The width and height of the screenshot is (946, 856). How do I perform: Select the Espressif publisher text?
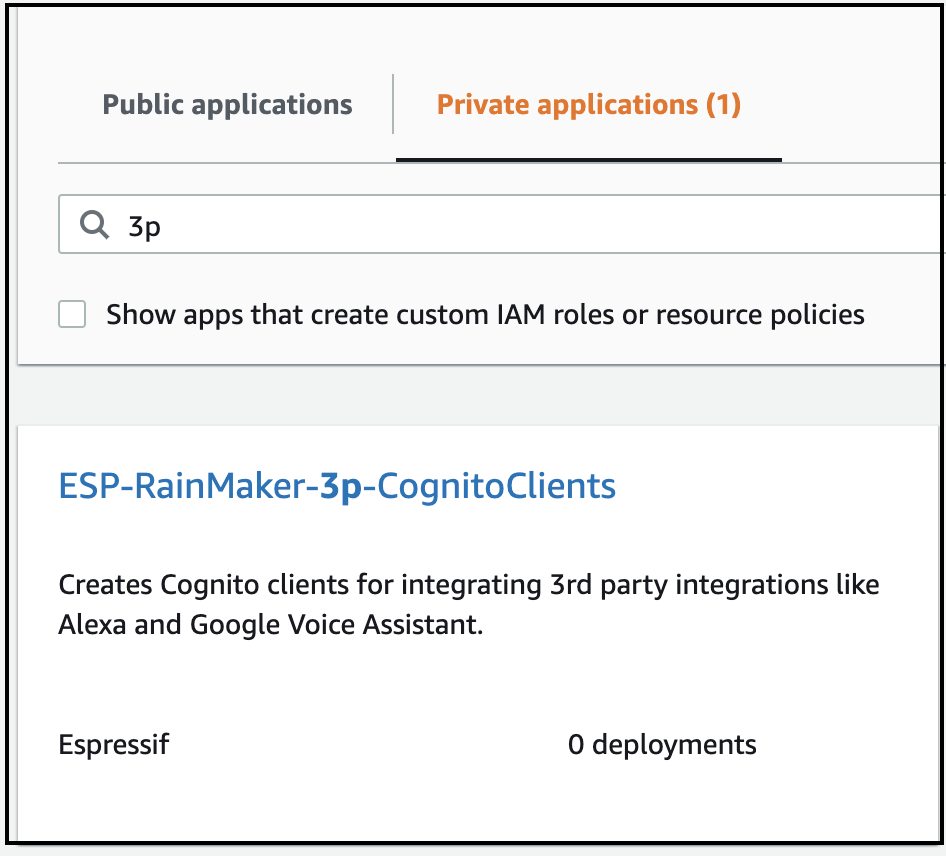pos(114,744)
